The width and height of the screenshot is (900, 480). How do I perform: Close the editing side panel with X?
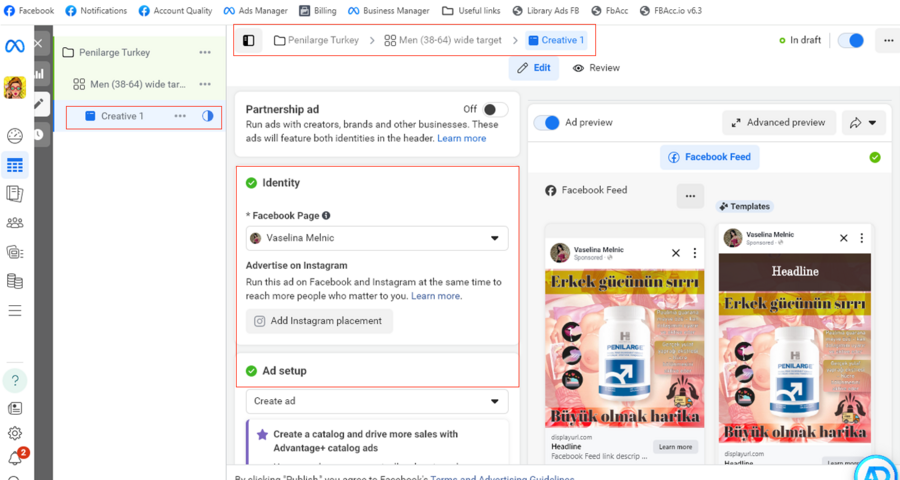(38, 43)
